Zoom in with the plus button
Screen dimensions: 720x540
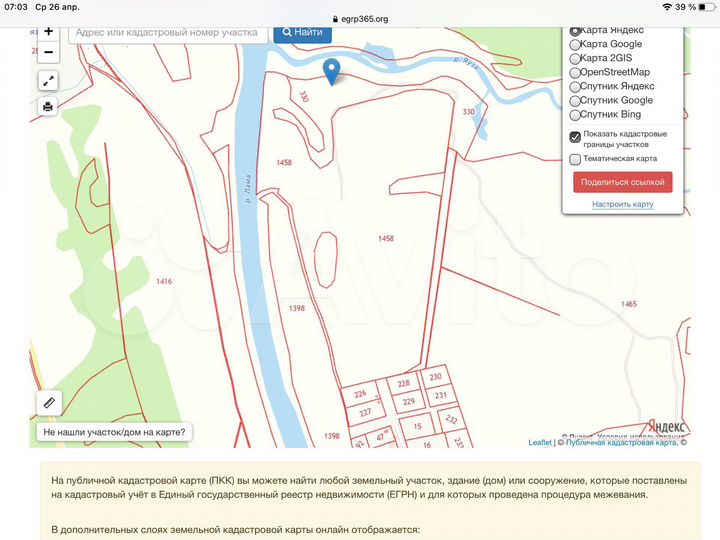[48, 32]
